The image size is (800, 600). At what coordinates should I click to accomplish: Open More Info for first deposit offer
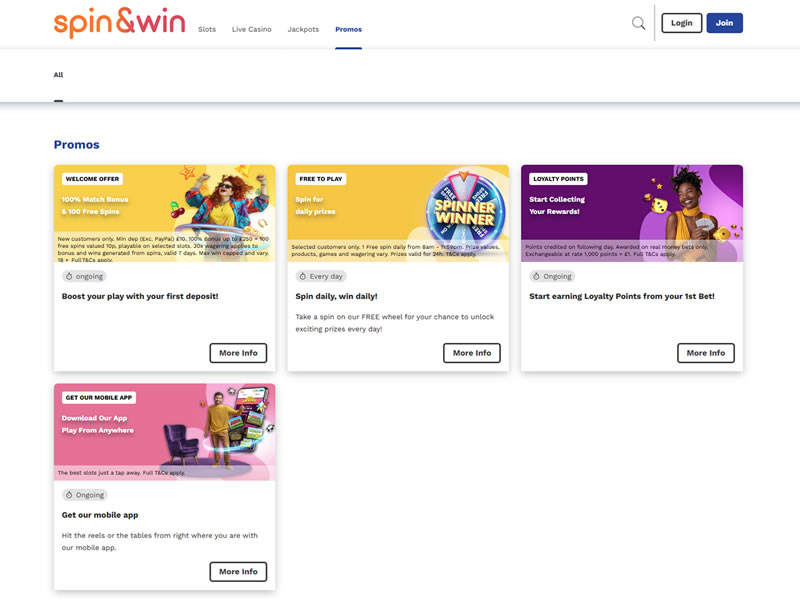[x=238, y=353]
